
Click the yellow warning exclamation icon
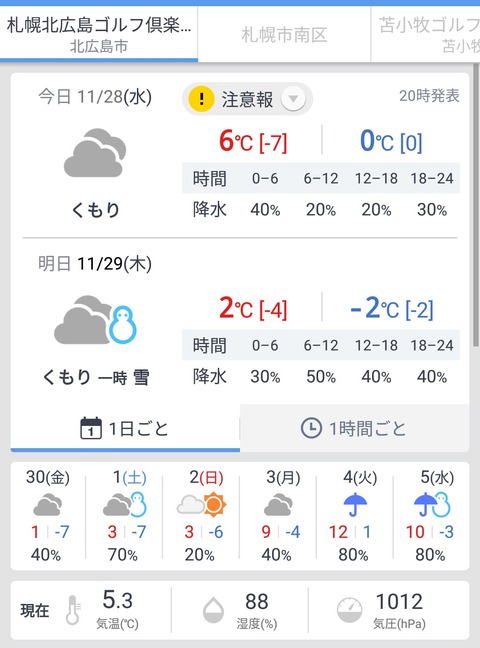pyautogui.click(x=201, y=99)
